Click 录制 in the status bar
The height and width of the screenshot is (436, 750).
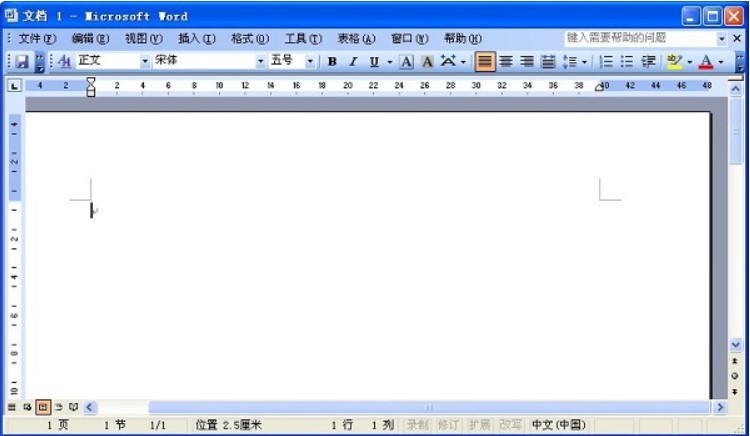click(x=417, y=425)
